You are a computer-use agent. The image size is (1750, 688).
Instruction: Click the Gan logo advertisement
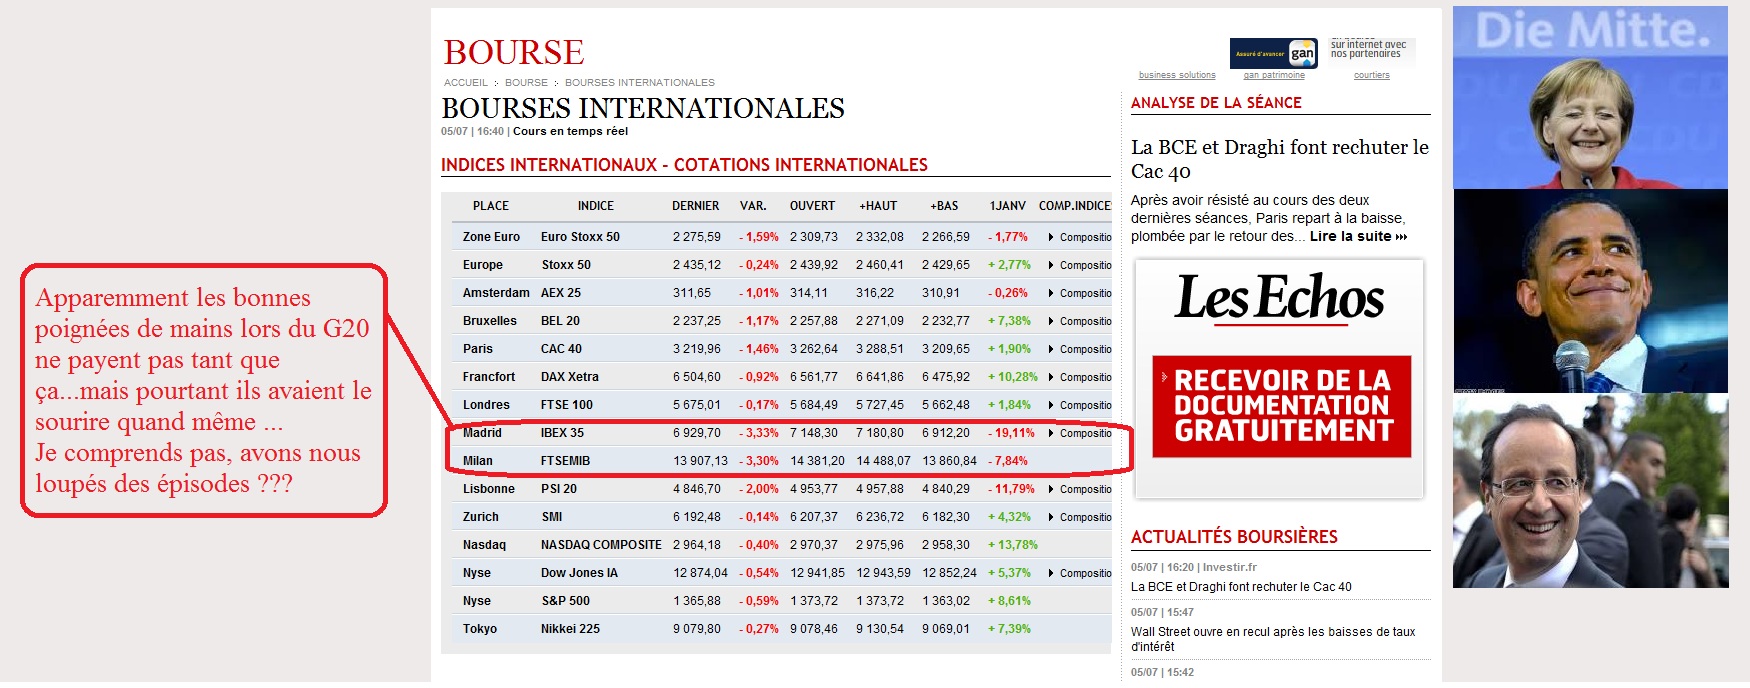1273,53
